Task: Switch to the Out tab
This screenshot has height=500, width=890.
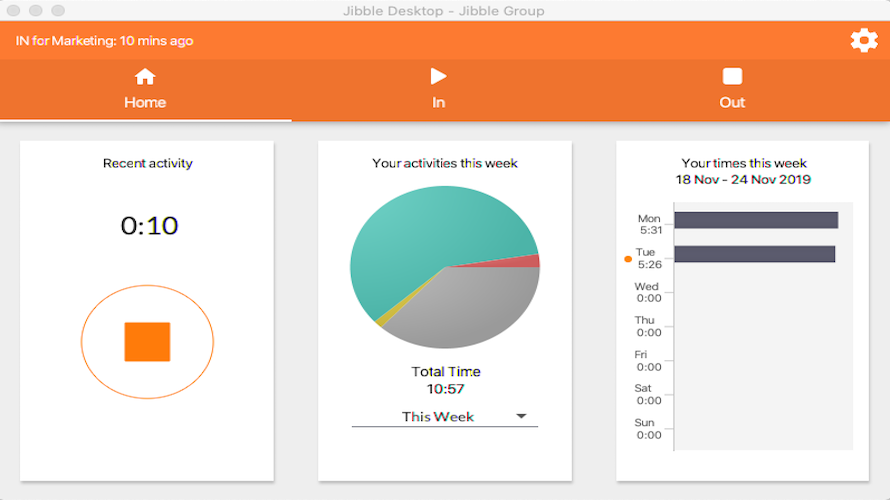Action: (732, 90)
